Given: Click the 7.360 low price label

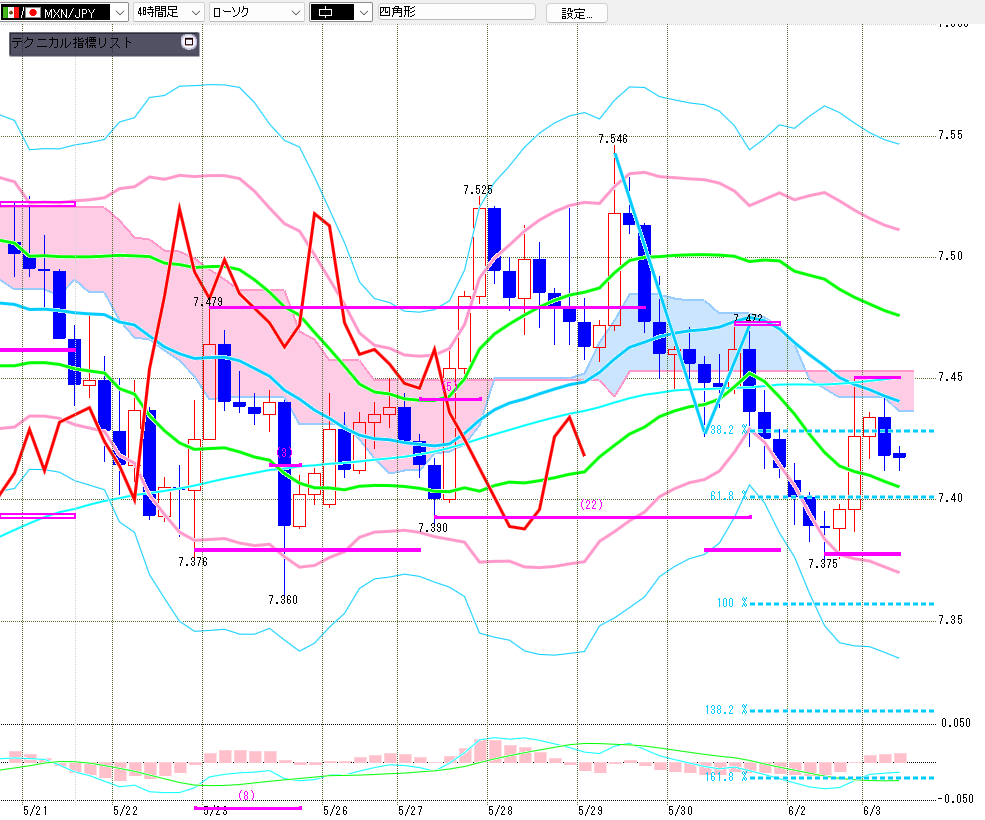Looking at the screenshot, I should [283, 600].
